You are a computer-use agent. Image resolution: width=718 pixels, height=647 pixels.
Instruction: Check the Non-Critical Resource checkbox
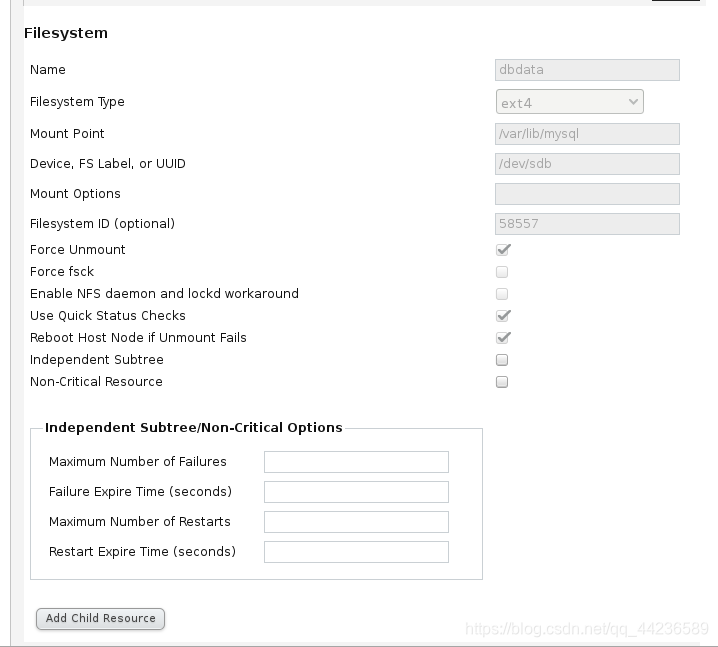pos(502,382)
